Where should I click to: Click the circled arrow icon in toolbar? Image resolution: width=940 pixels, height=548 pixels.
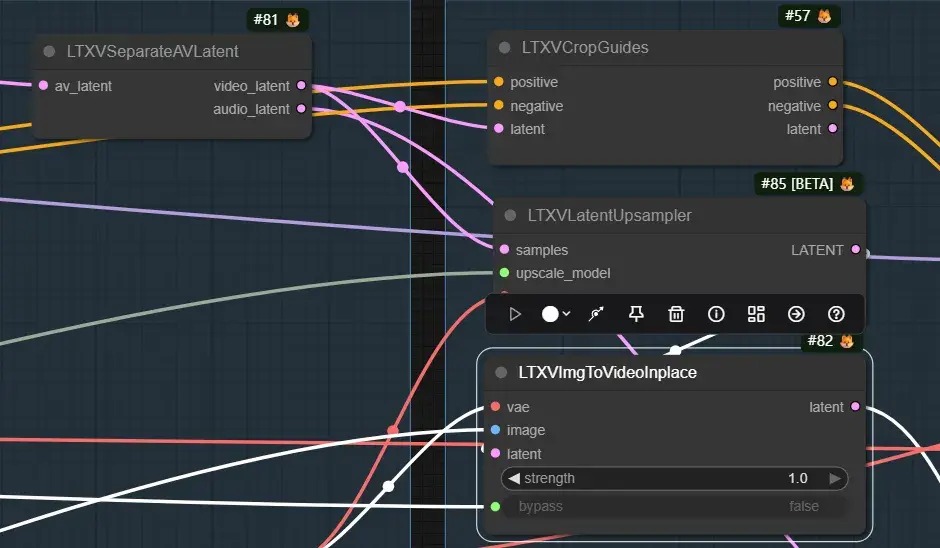(x=796, y=314)
